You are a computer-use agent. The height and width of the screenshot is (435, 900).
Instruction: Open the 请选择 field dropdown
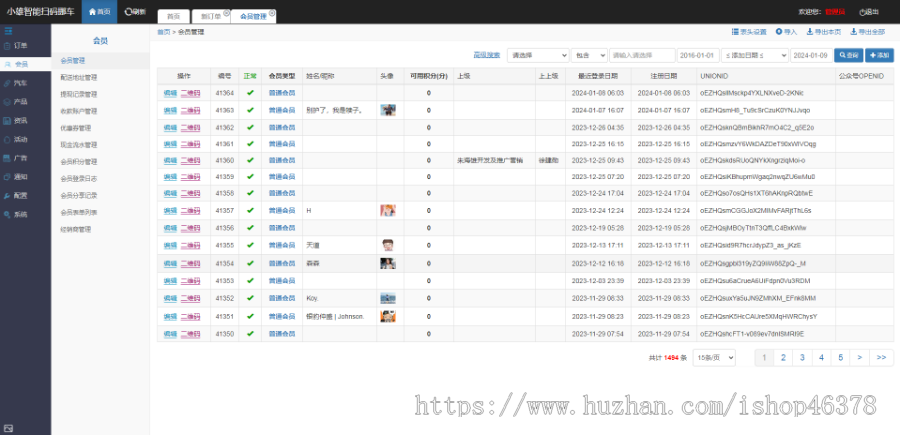coord(538,55)
